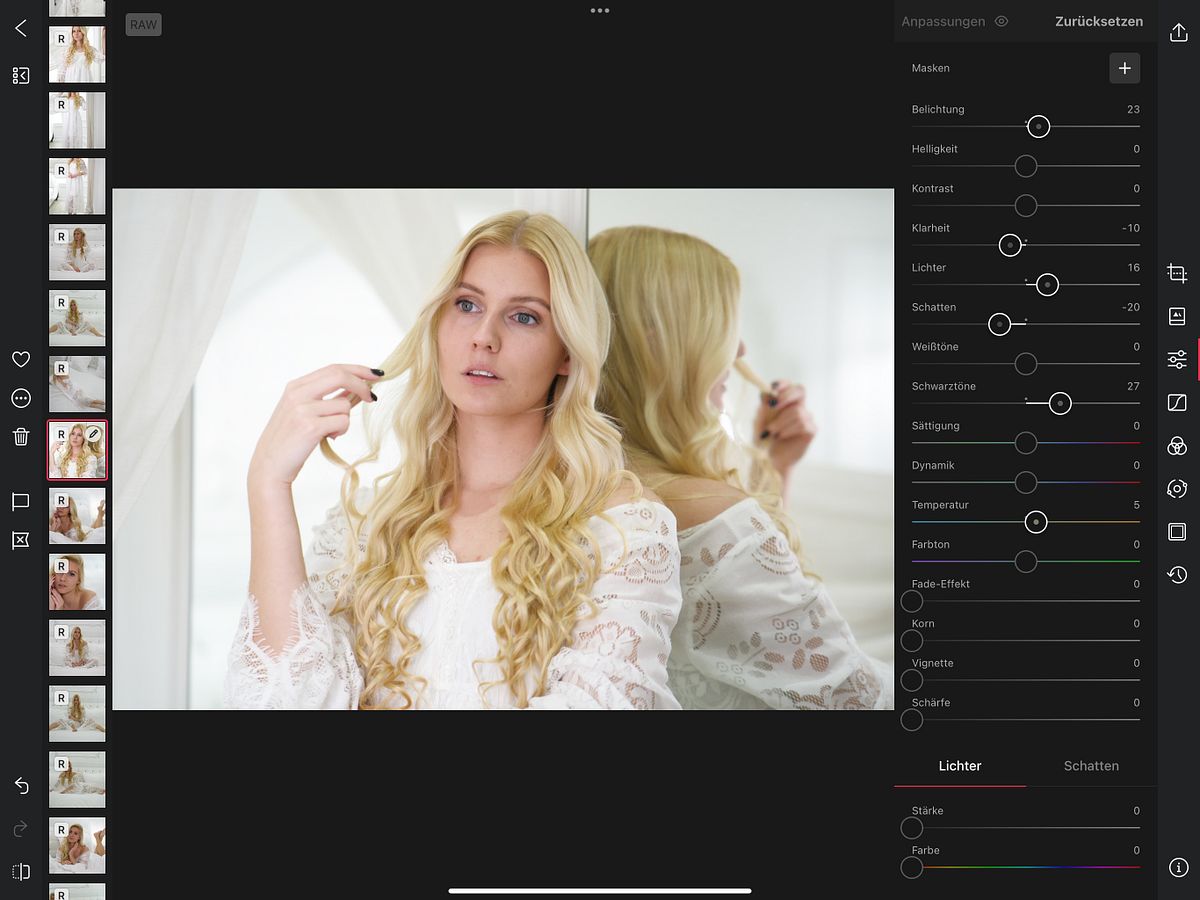Click the Korn slider handle
The width and height of the screenshot is (1200, 900).
click(x=912, y=641)
